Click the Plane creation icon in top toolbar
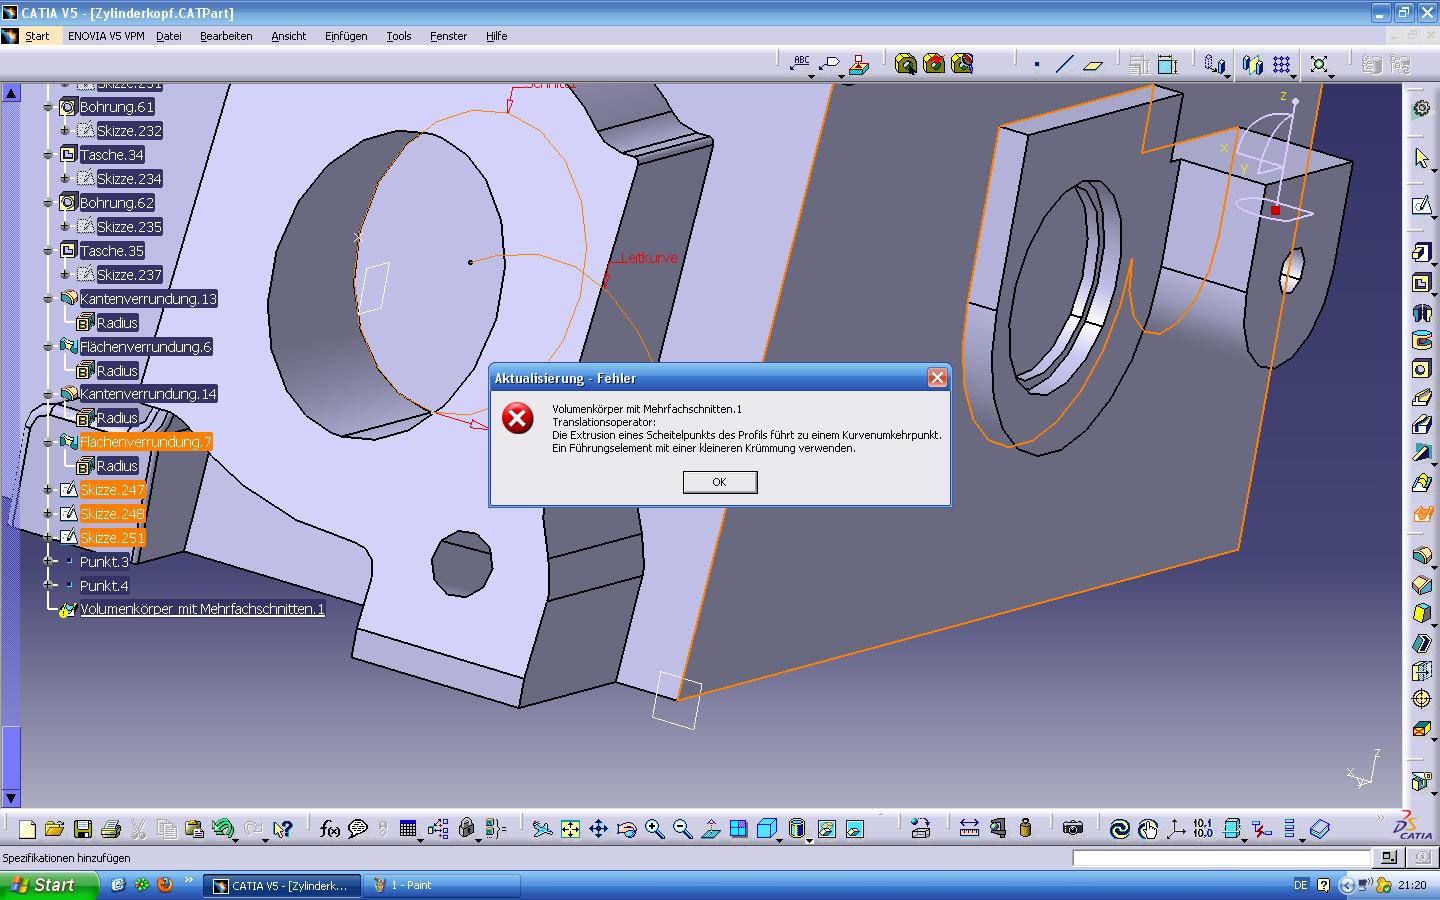The height and width of the screenshot is (900, 1440). pos(1093,65)
